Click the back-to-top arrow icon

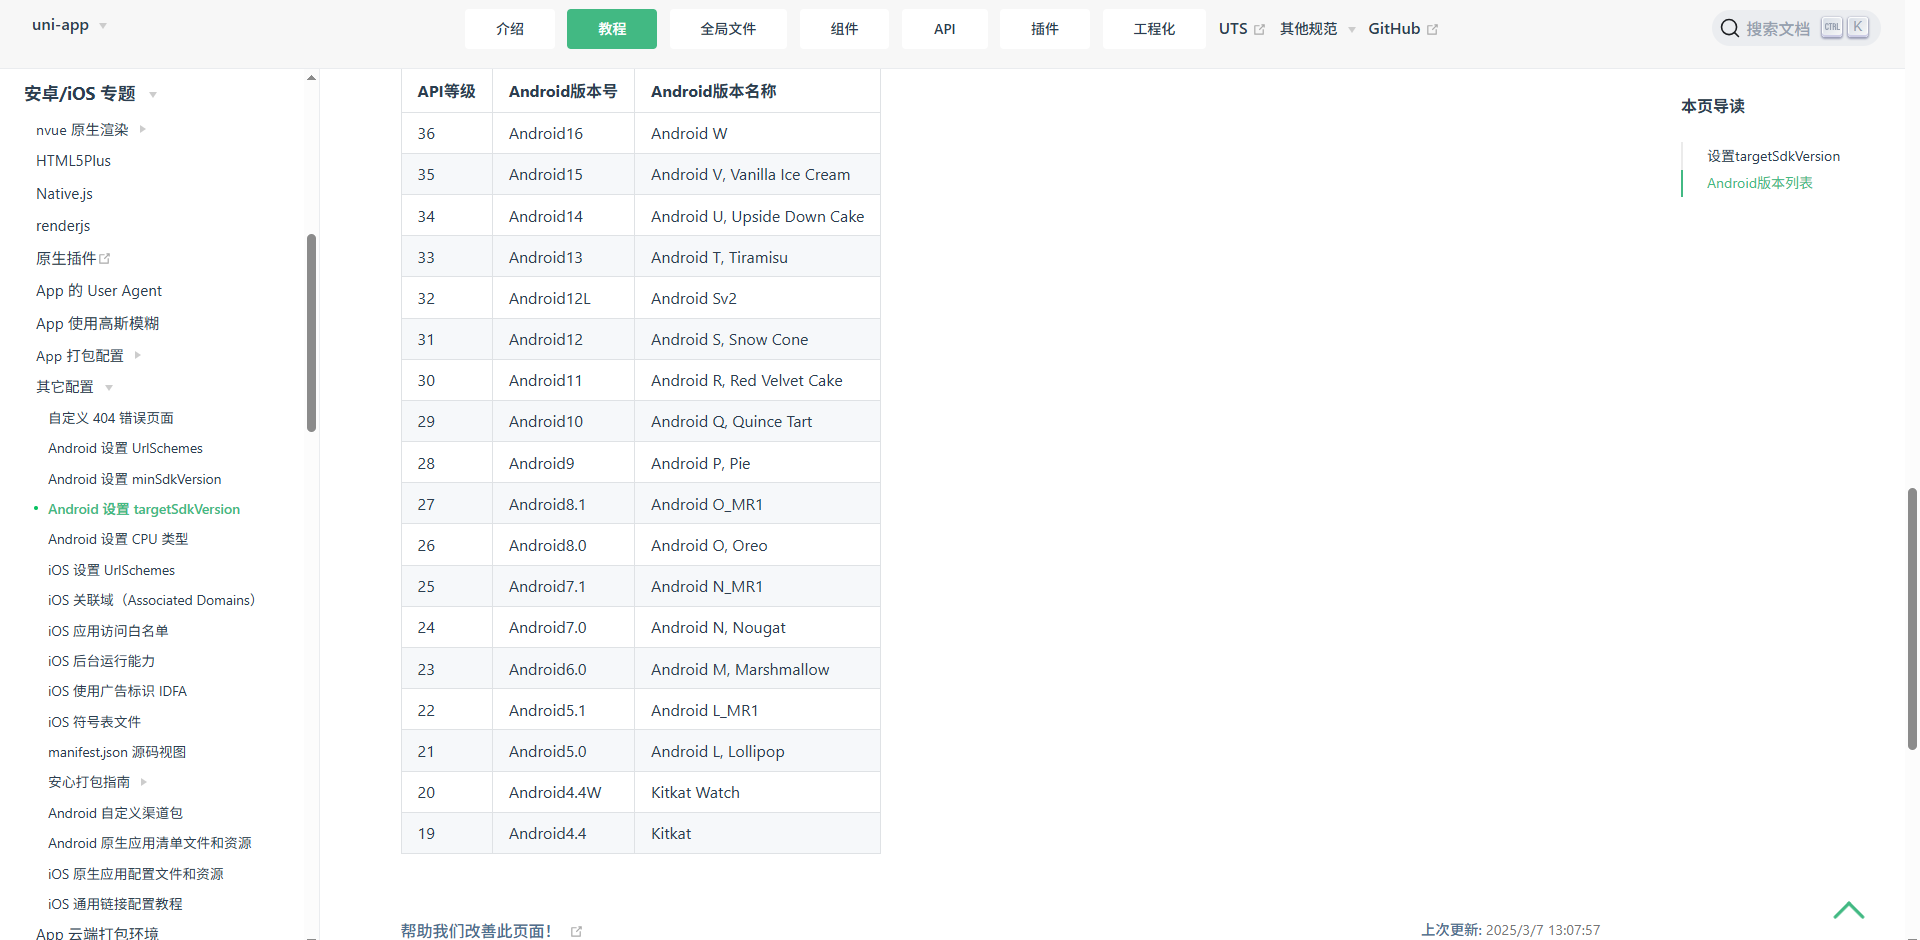pos(1848,910)
